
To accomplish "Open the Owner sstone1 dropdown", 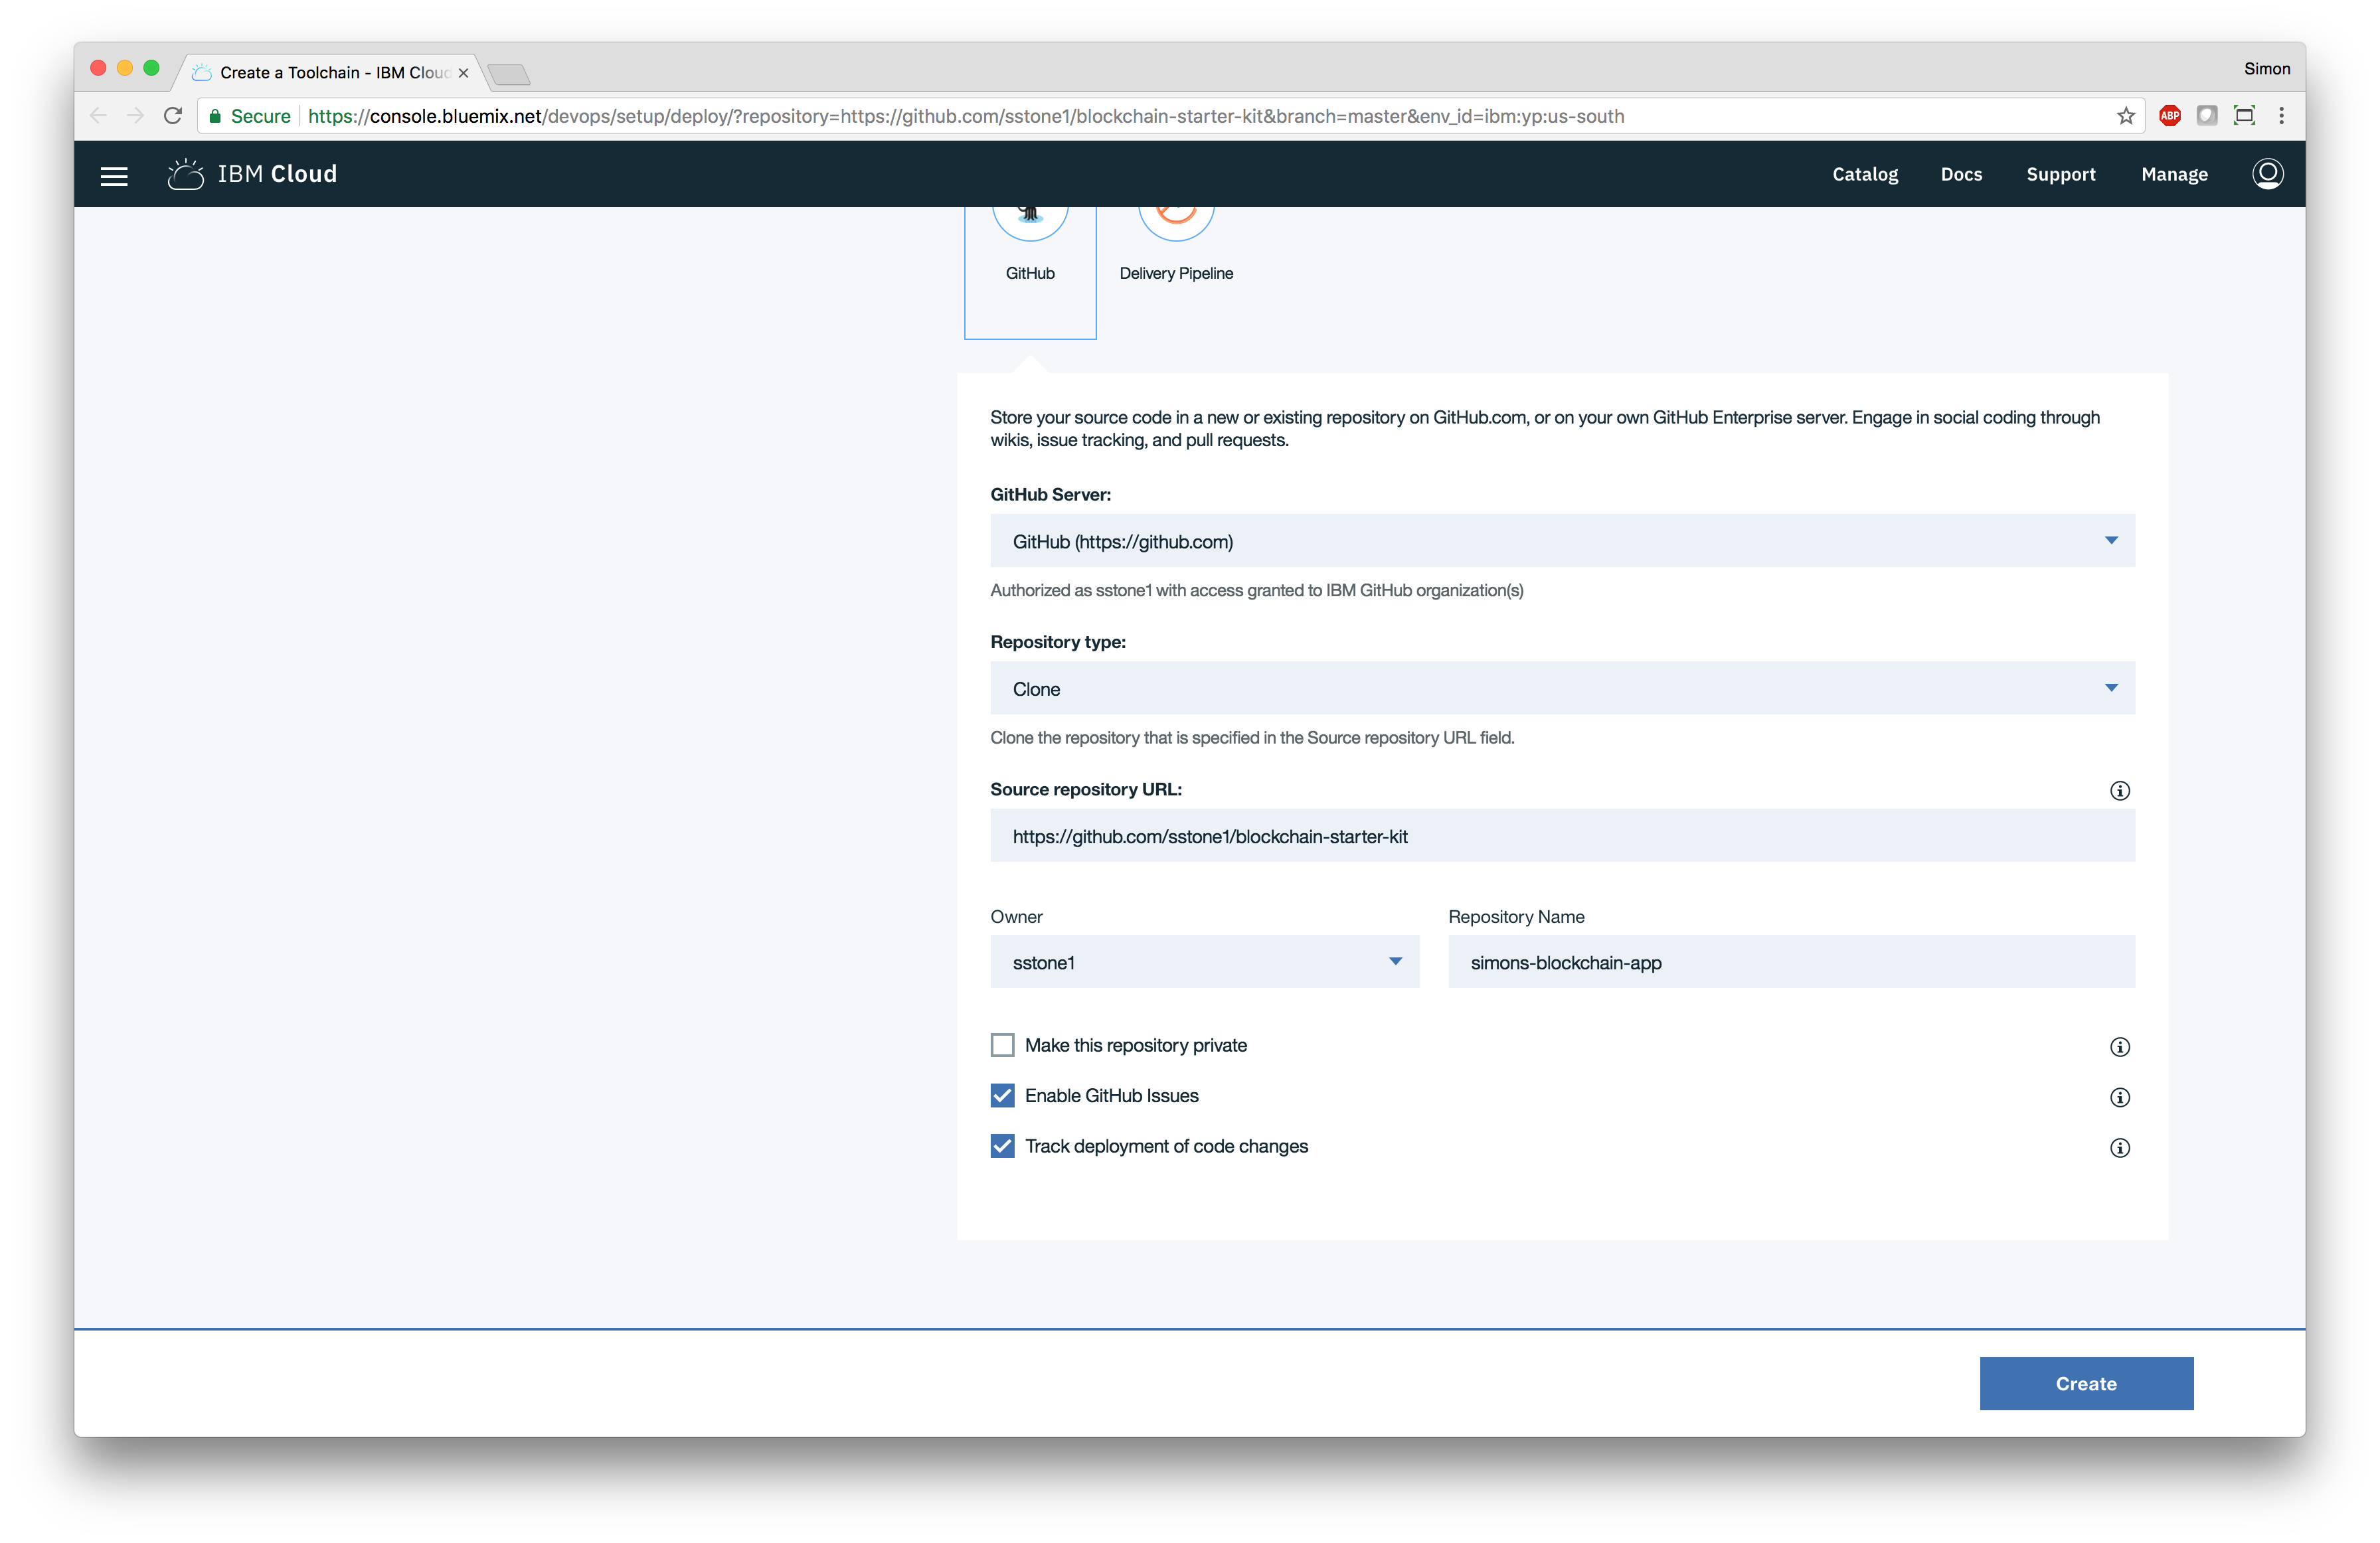I will [1204, 962].
